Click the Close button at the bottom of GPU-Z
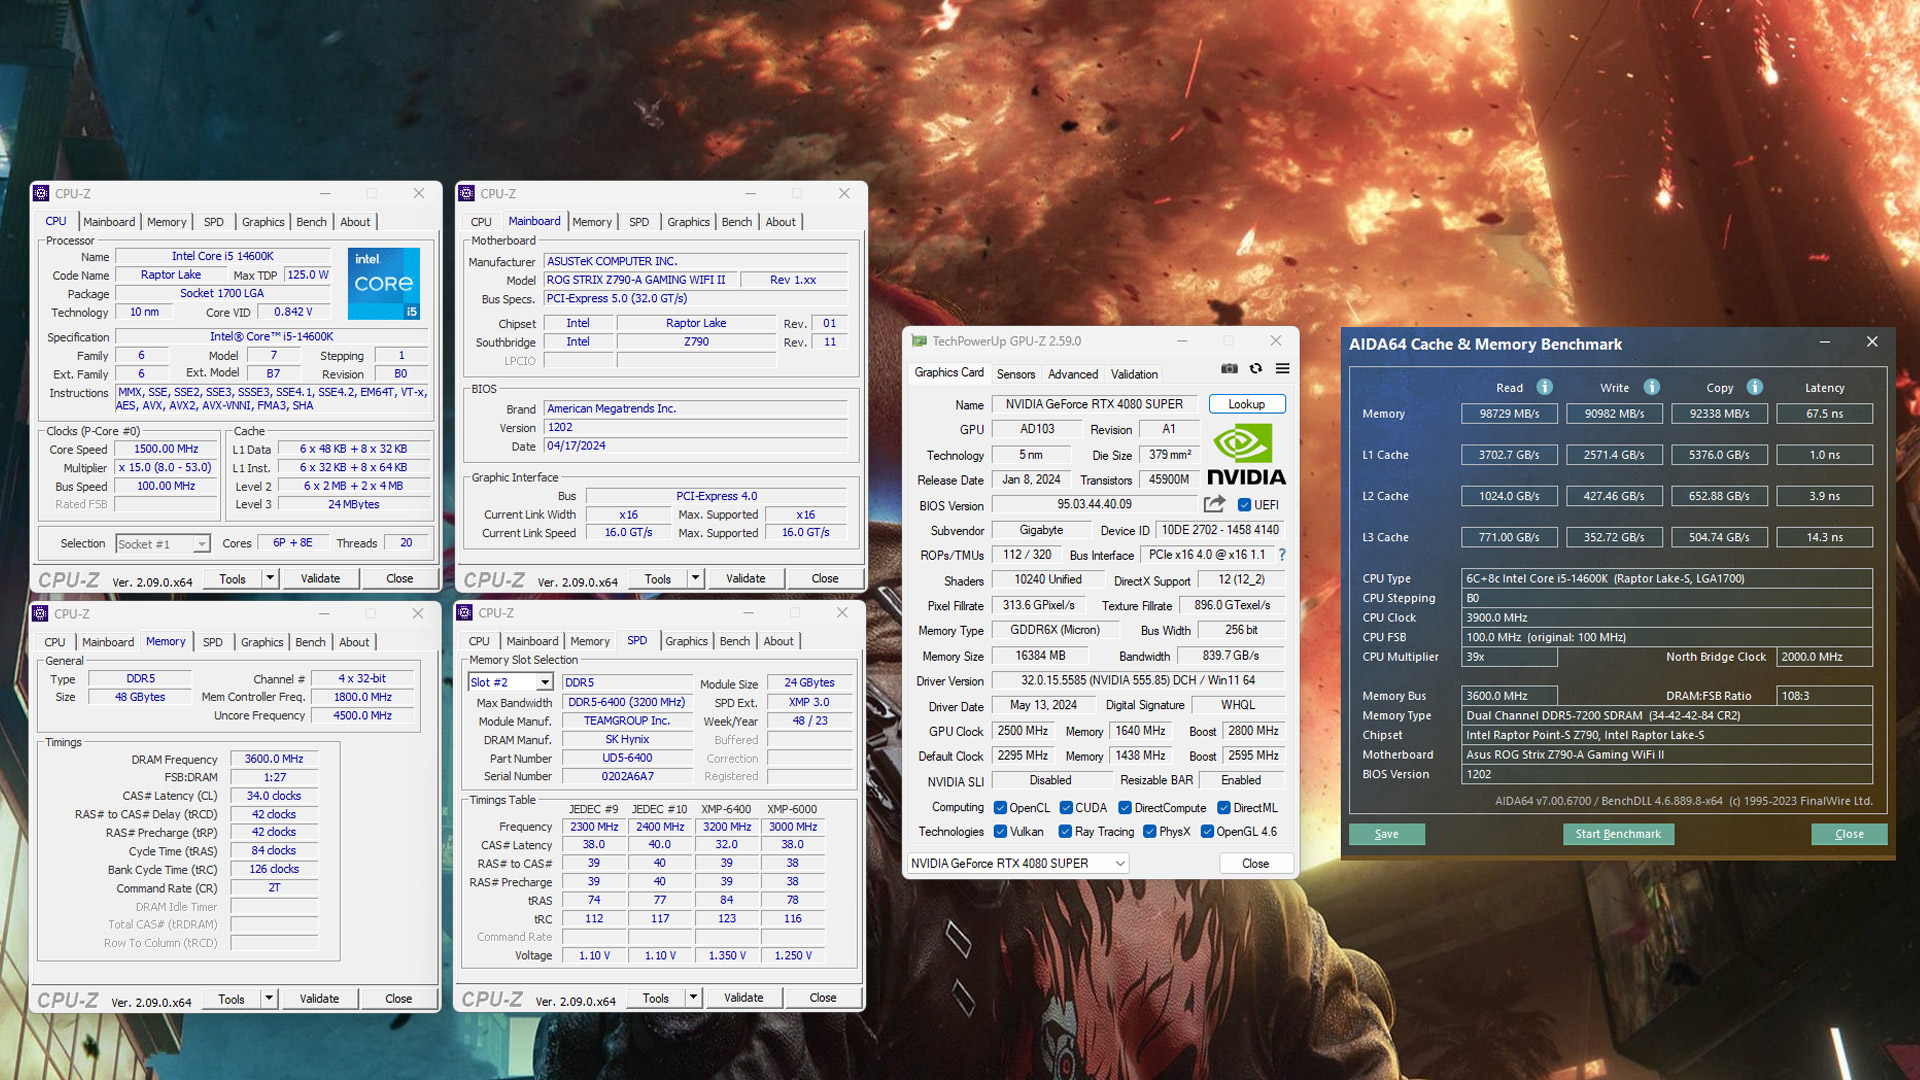 coord(1255,863)
